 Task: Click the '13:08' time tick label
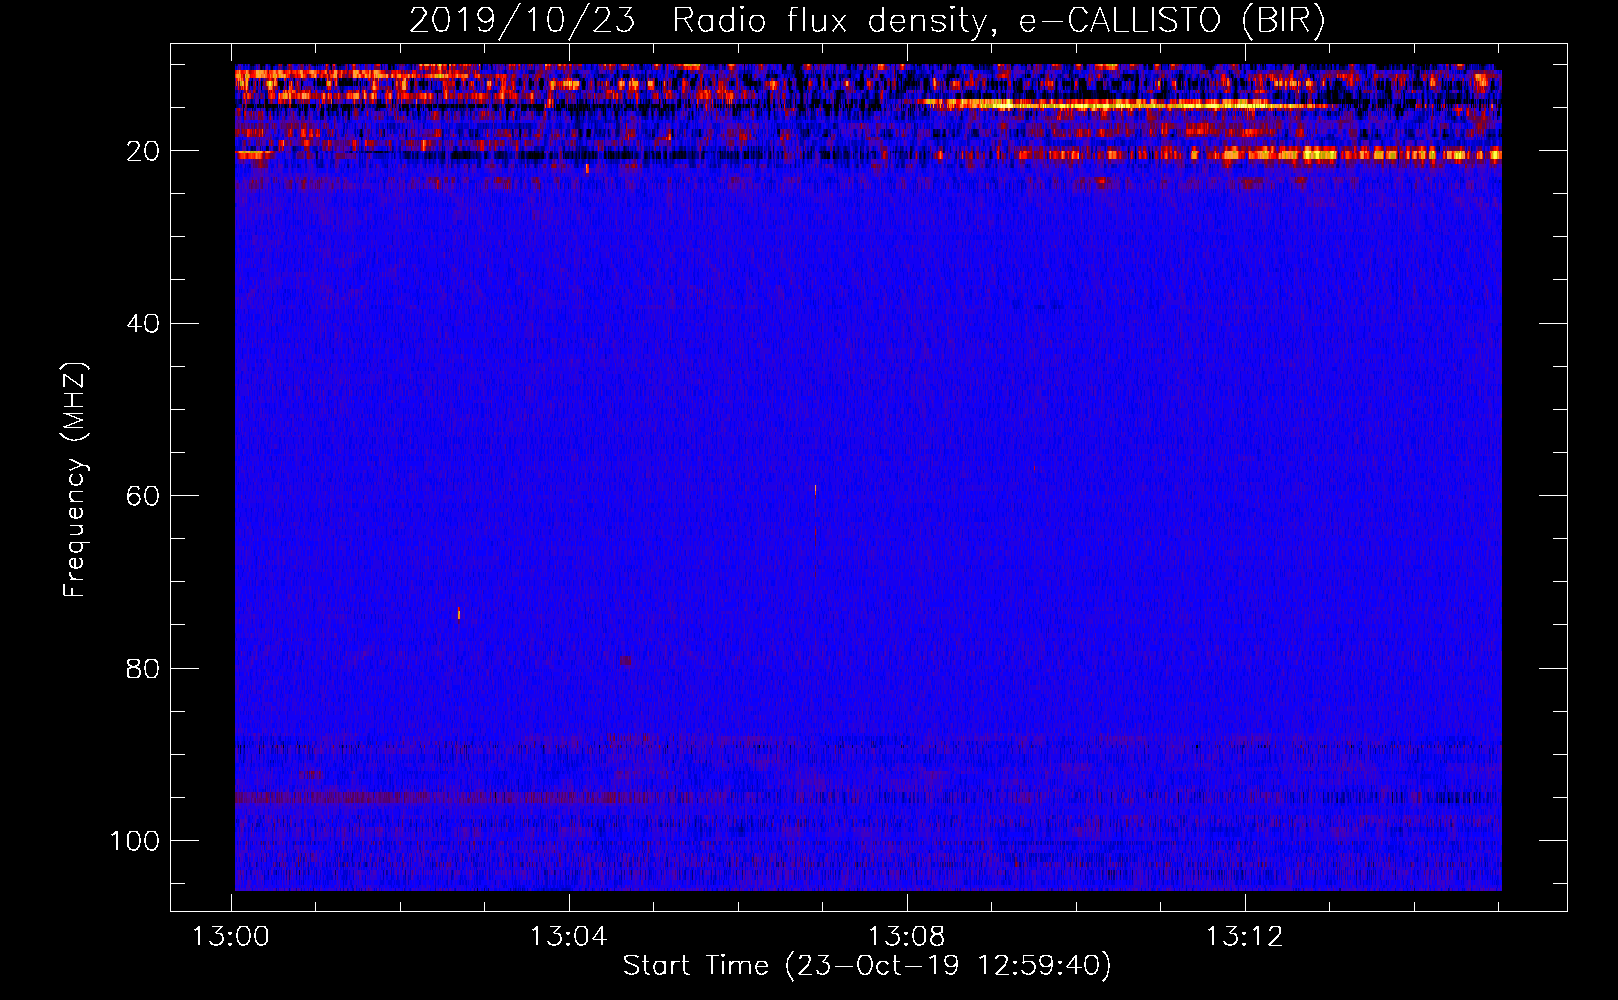point(907,937)
